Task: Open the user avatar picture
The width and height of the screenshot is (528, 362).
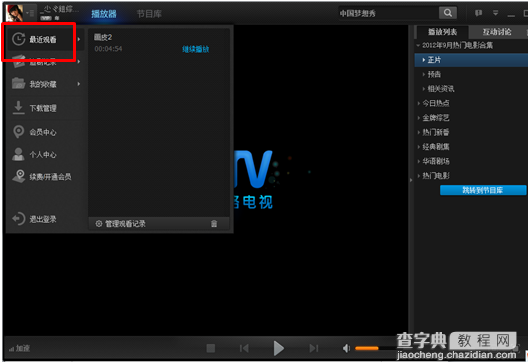Action: coord(14,13)
